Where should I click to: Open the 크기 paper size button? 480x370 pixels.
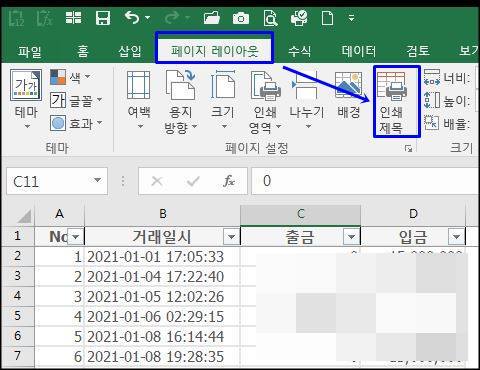point(223,100)
